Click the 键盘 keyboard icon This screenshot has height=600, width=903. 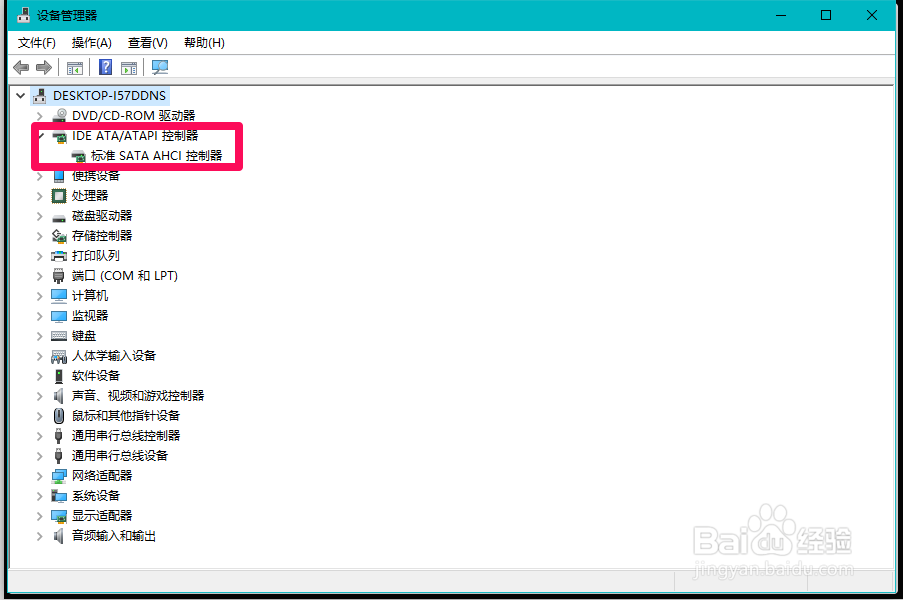tap(59, 336)
